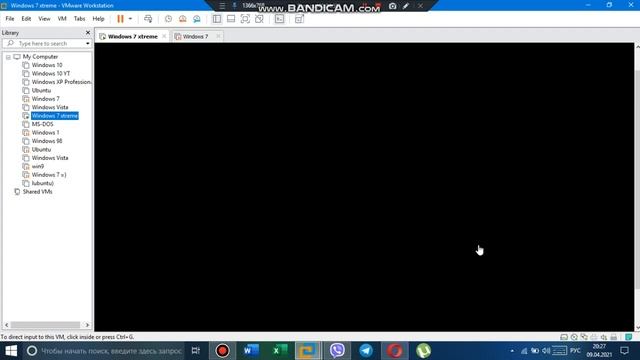Select the Windows 7 xtreme tab
This screenshot has height=360, width=640.
[133, 36]
